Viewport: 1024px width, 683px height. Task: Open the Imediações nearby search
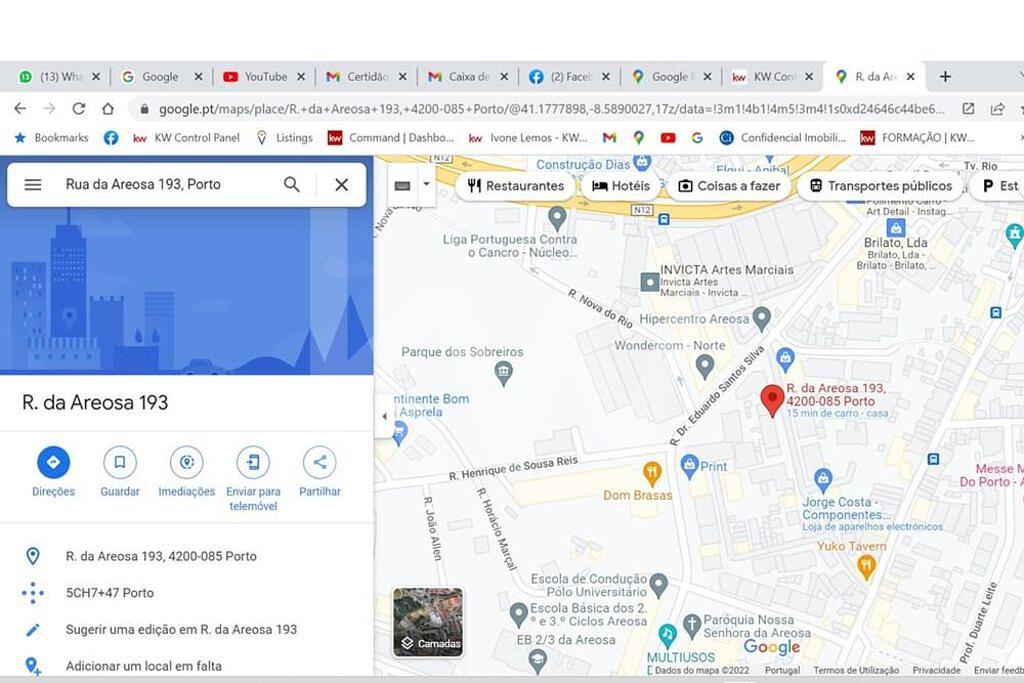[187, 462]
